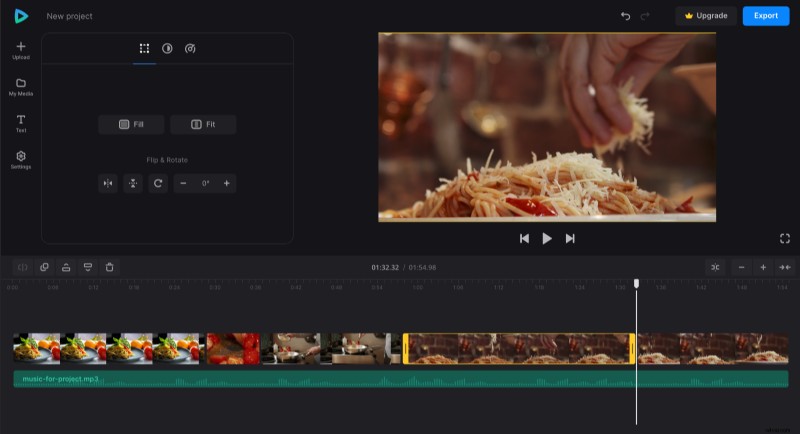Select the last spaghetti clip

pos(713,349)
